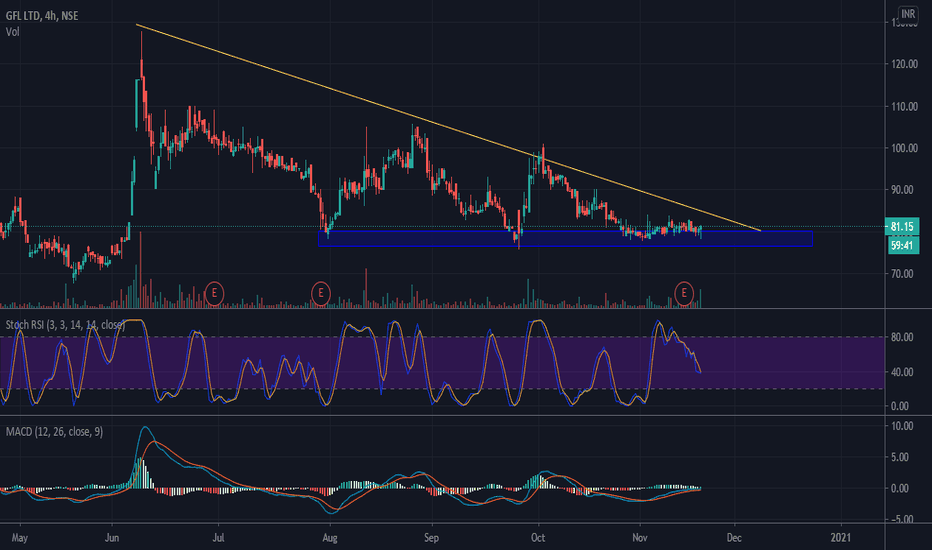Click the Jul label on time axis
The width and height of the screenshot is (932, 550).
pyautogui.click(x=218, y=538)
